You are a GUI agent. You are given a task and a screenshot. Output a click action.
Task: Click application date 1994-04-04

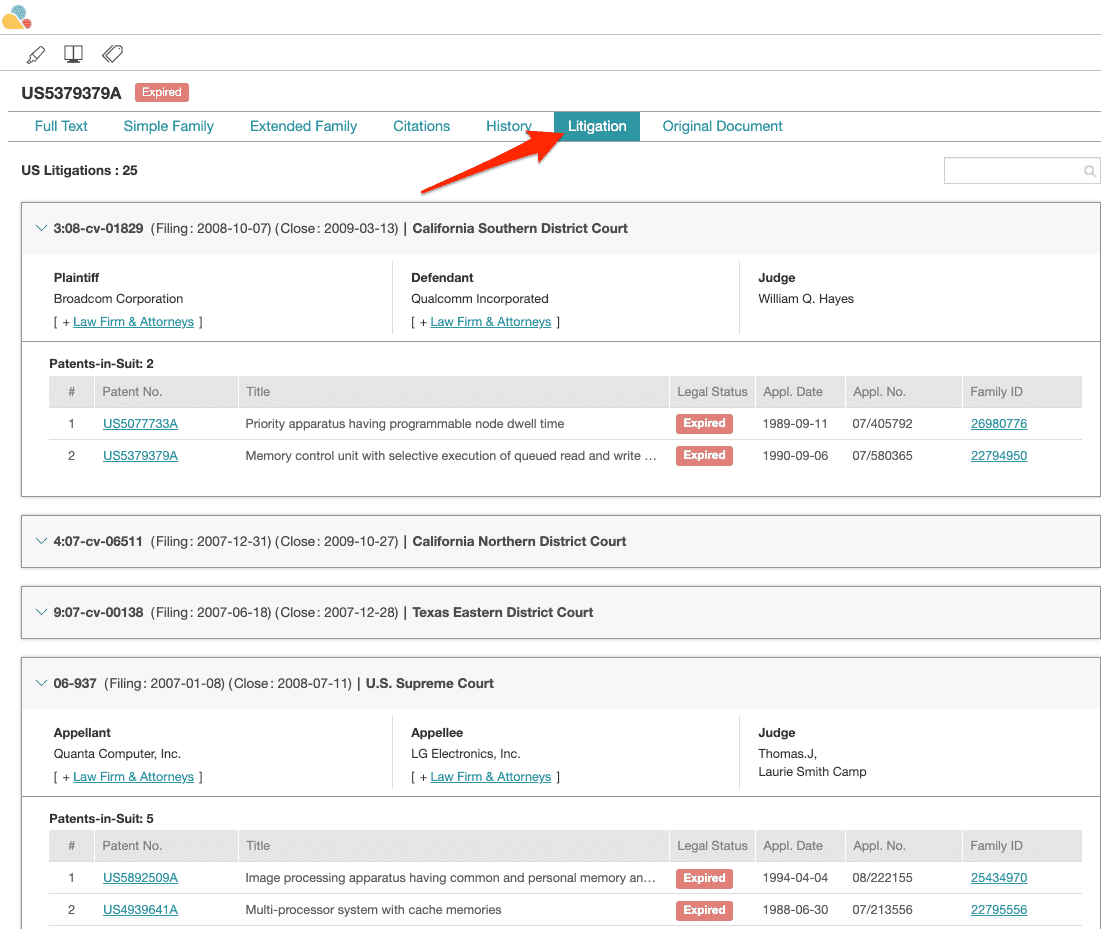[x=795, y=878]
